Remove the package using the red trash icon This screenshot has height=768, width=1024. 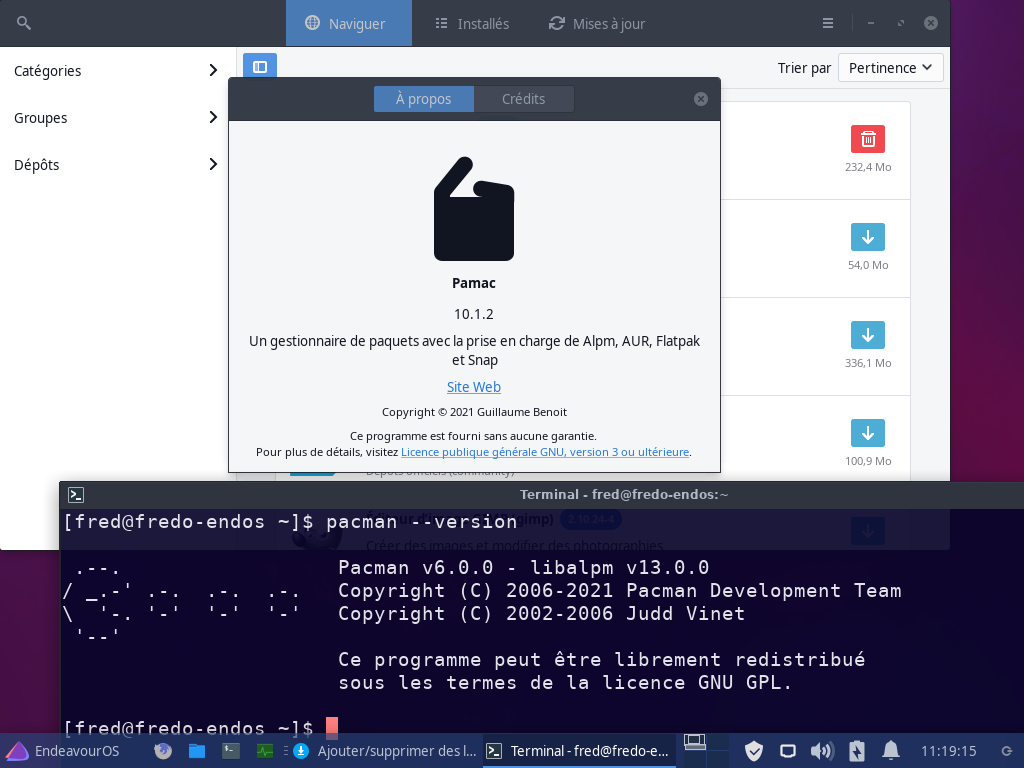867,139
